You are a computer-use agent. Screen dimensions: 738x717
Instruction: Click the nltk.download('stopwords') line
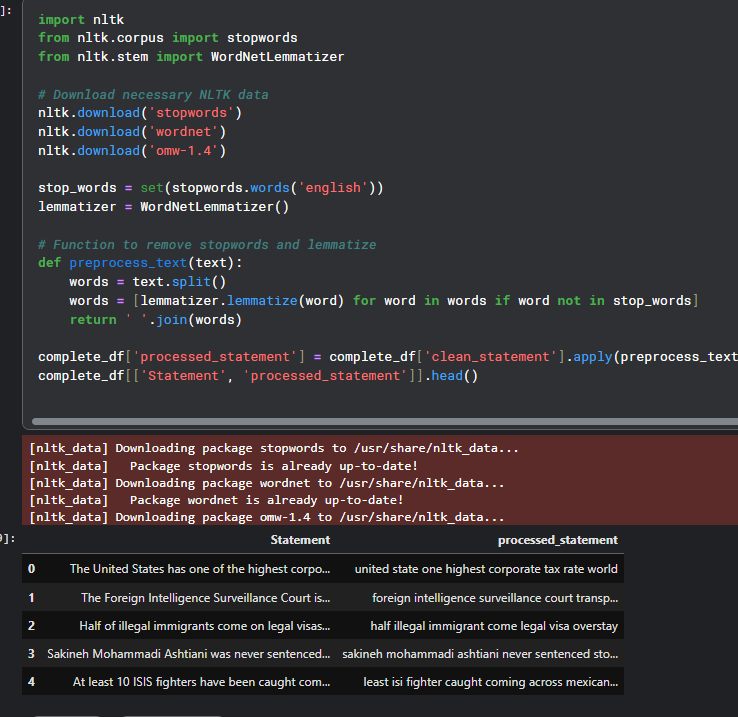[x=140, y=113]
